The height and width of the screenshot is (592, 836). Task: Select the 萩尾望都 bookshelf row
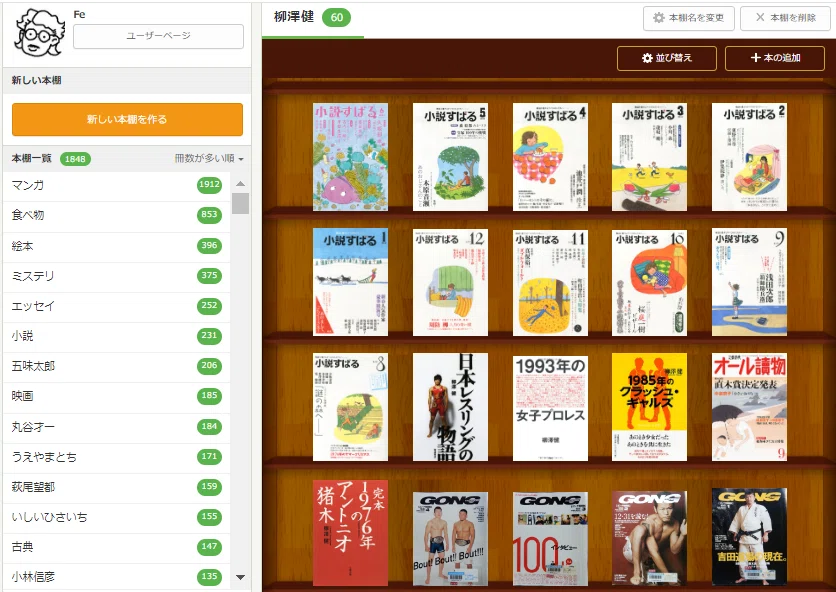point(117,487)
